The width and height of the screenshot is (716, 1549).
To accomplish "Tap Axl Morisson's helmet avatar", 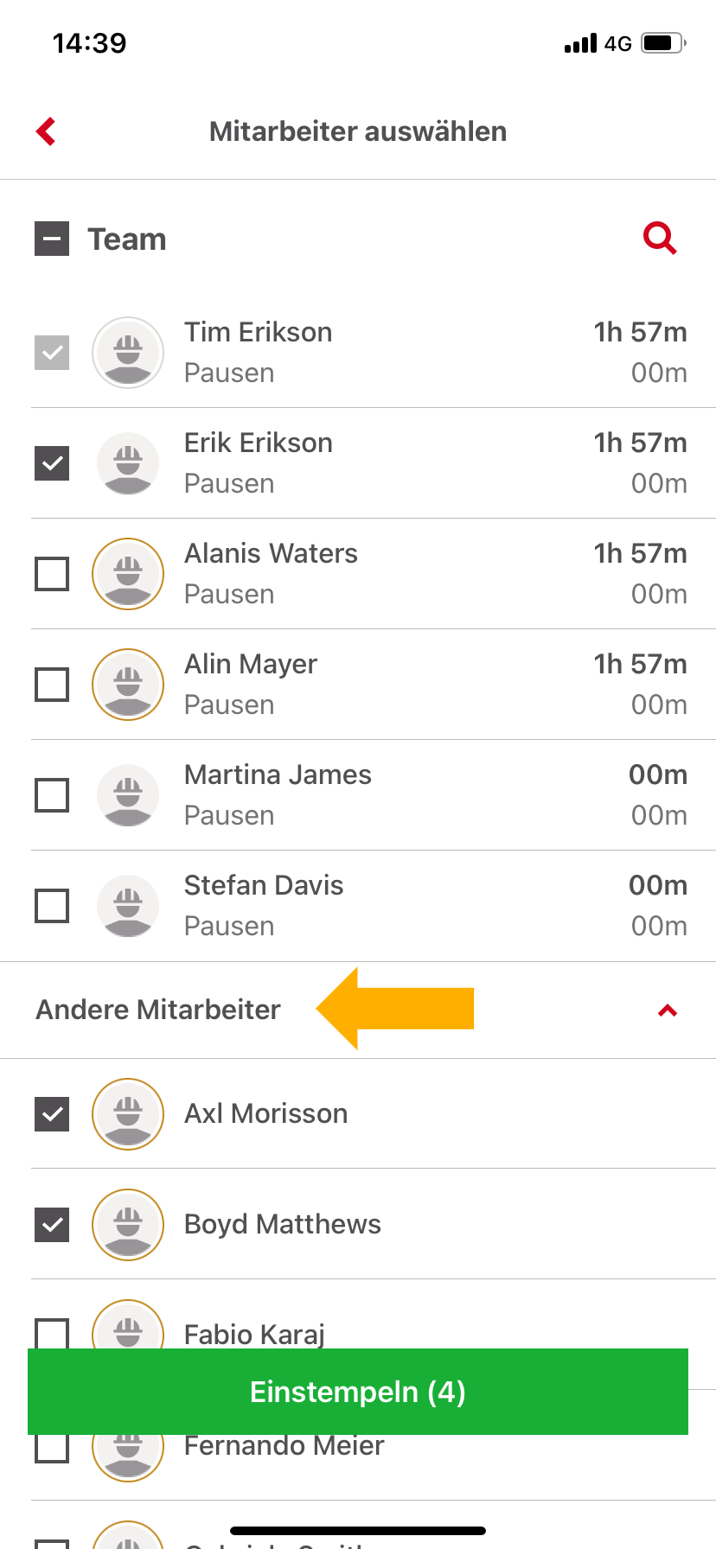I will coord(127,1114).
